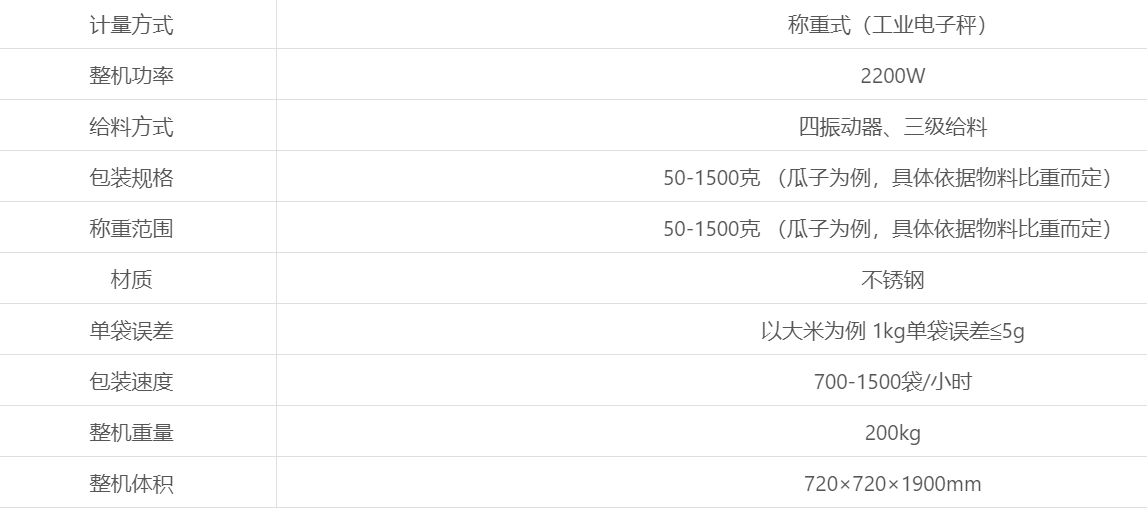Viewport: 1147px width, 522px height.
Task: Click the 称重范围 label
Action: tap(132, 229)
